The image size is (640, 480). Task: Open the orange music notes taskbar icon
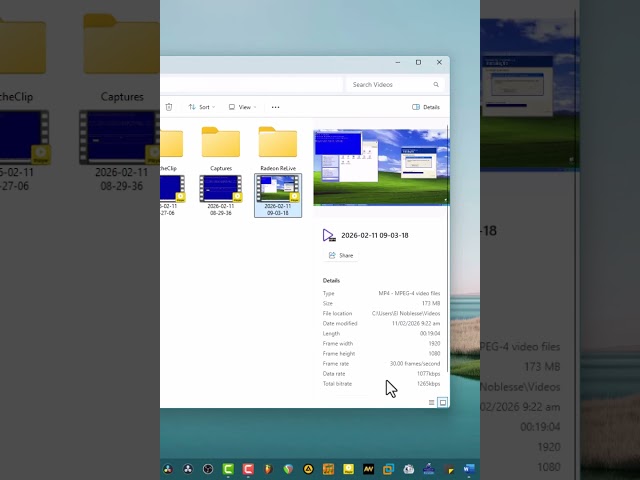pyautogui.click(x=328, y=469)
